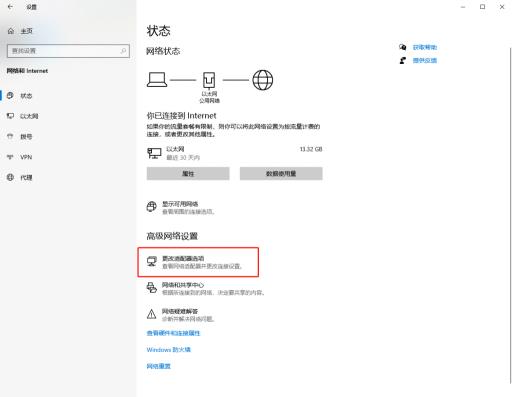Open 显示可用网络 option

[181, 207]
